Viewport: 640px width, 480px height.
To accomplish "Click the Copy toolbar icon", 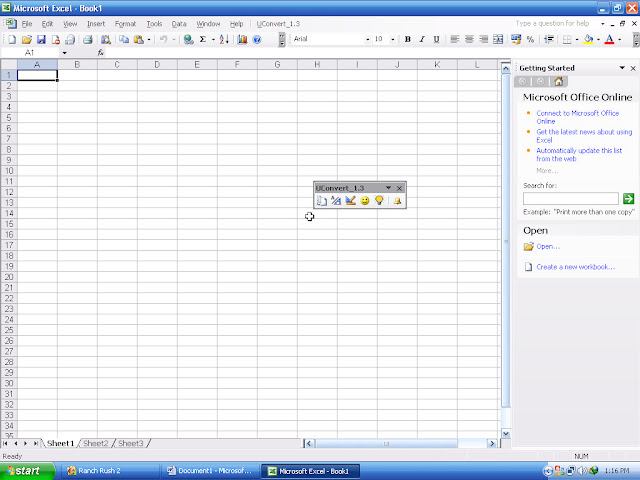I will [x=124, y=40].
